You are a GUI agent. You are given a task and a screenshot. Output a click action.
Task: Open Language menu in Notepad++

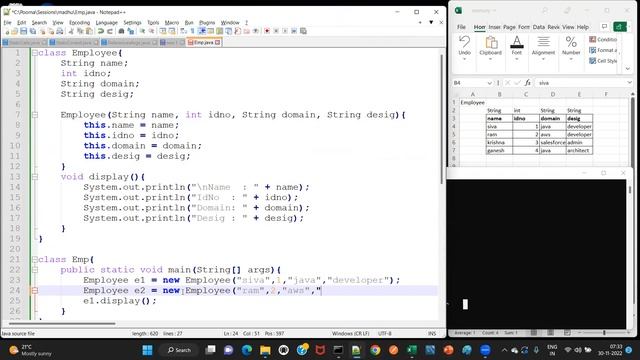[107, 22]
